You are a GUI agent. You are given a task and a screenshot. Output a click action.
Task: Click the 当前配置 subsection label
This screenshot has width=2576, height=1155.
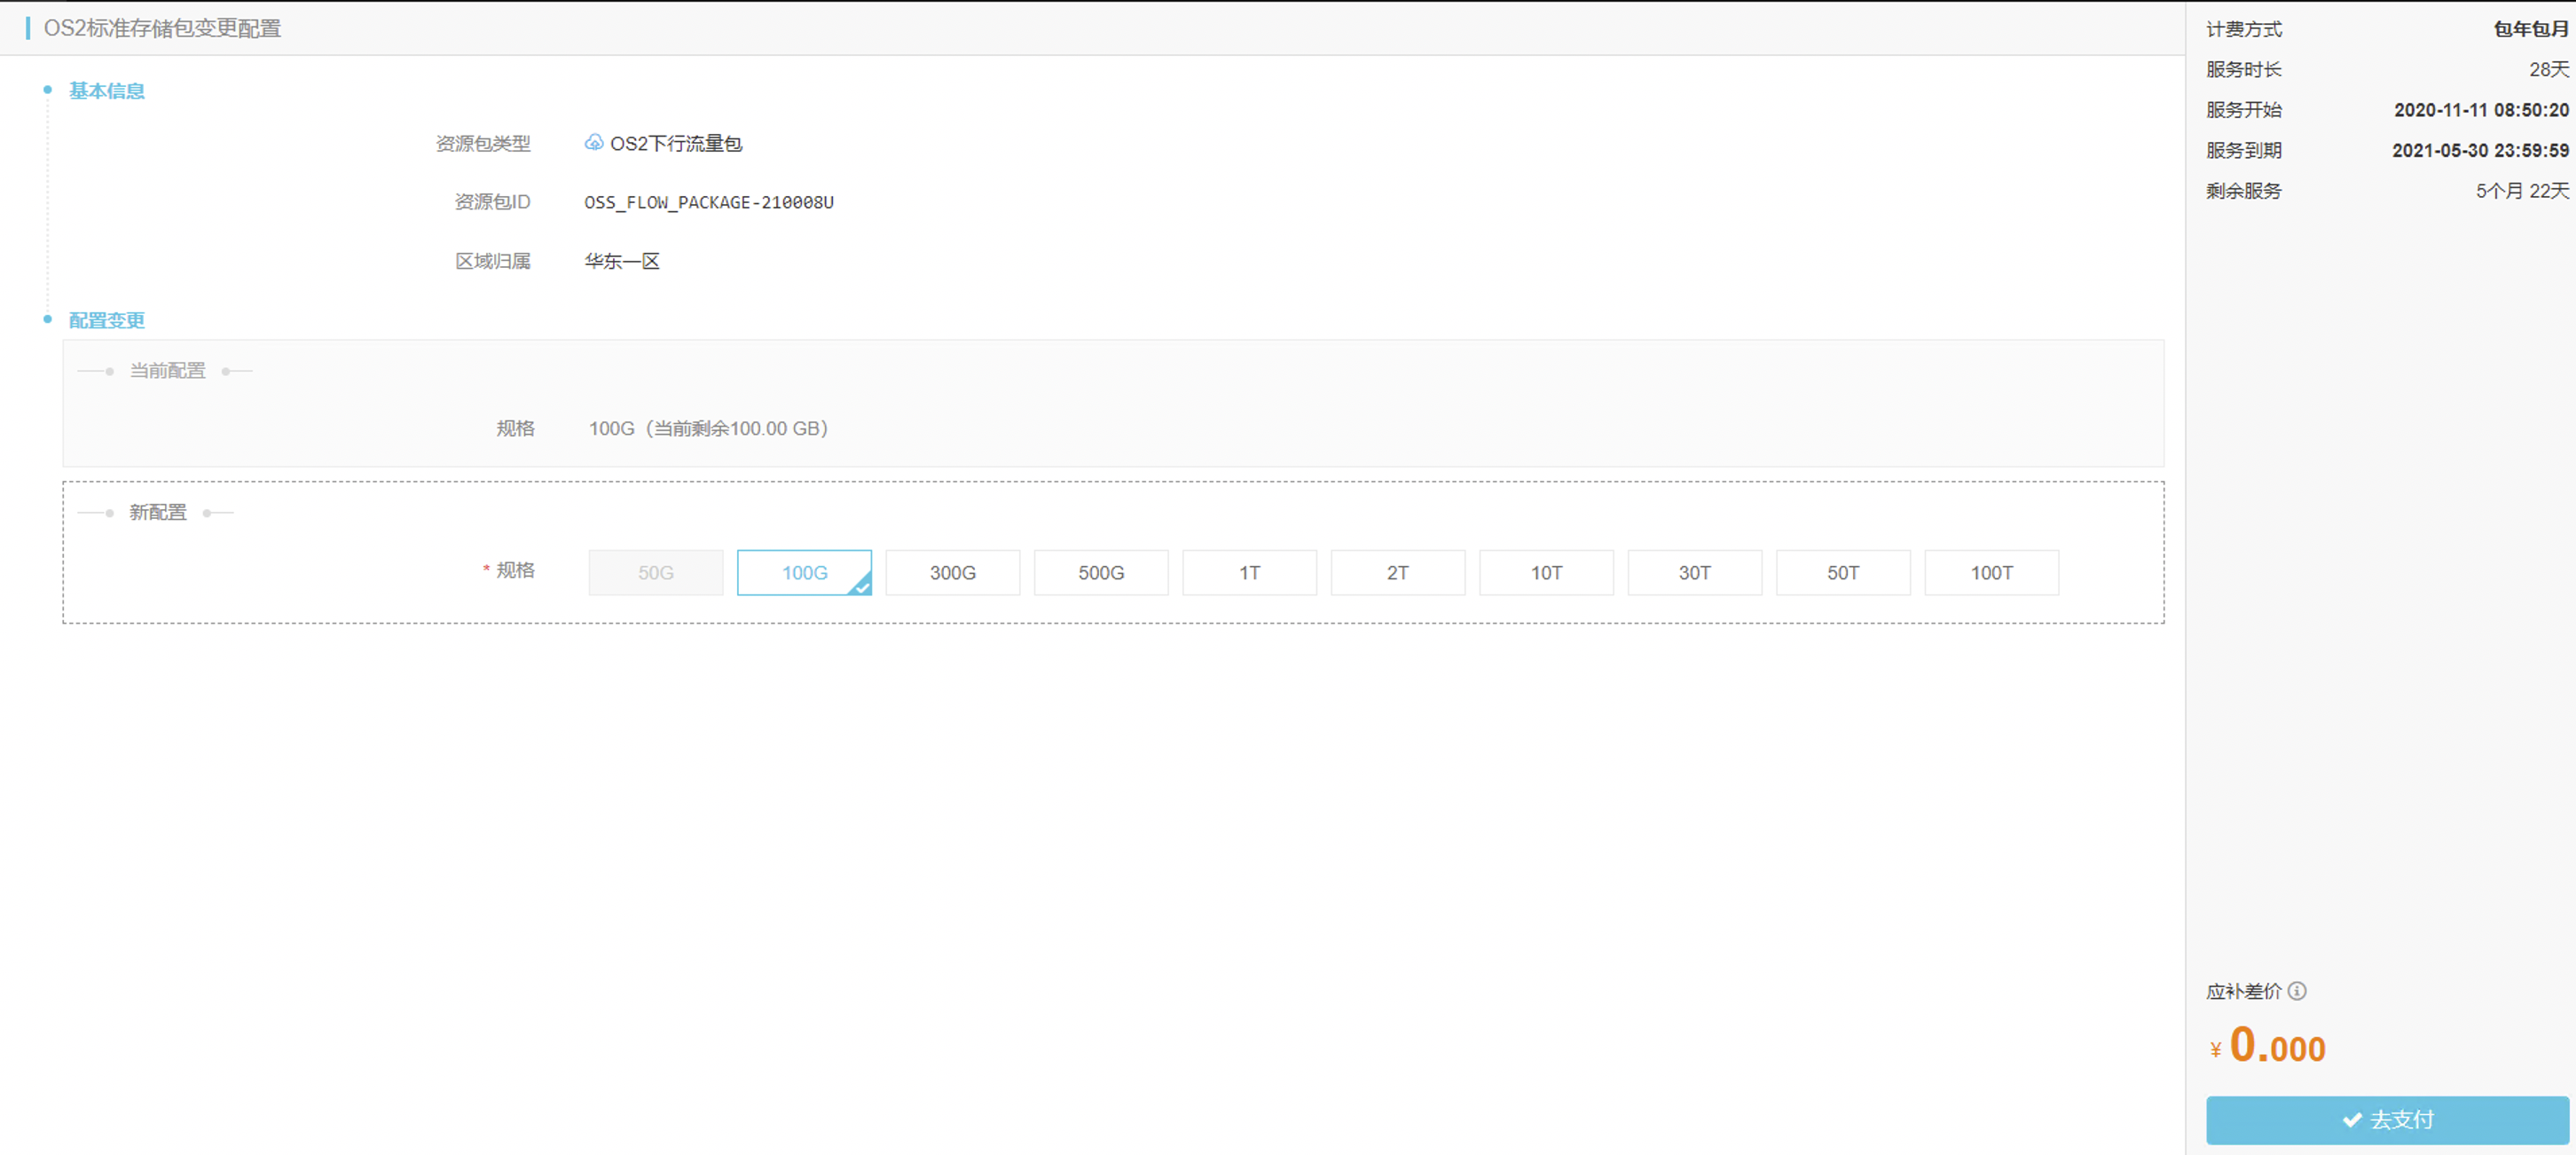point(168,371)
